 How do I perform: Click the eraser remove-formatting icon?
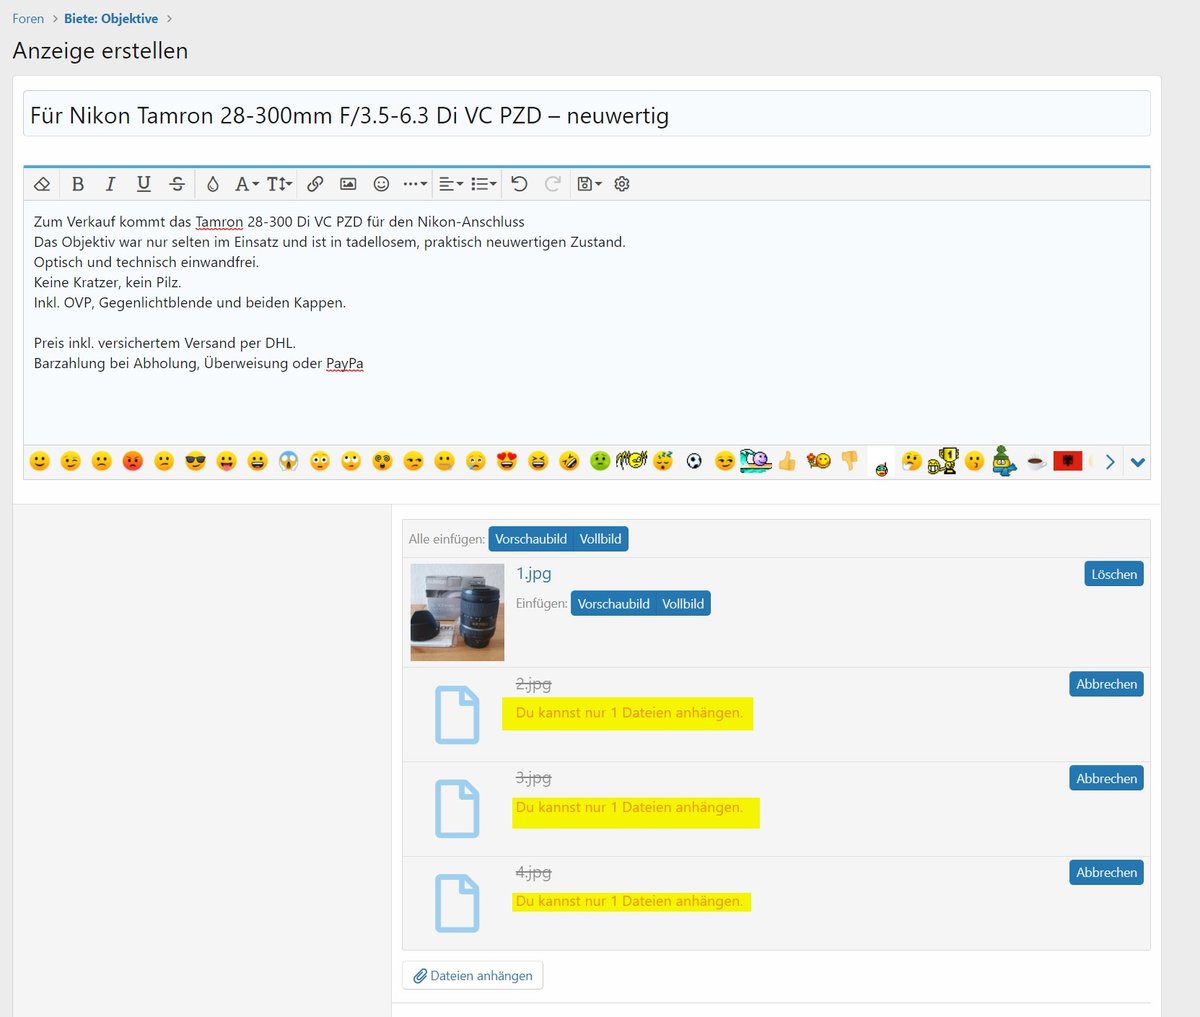coord(42,184)
